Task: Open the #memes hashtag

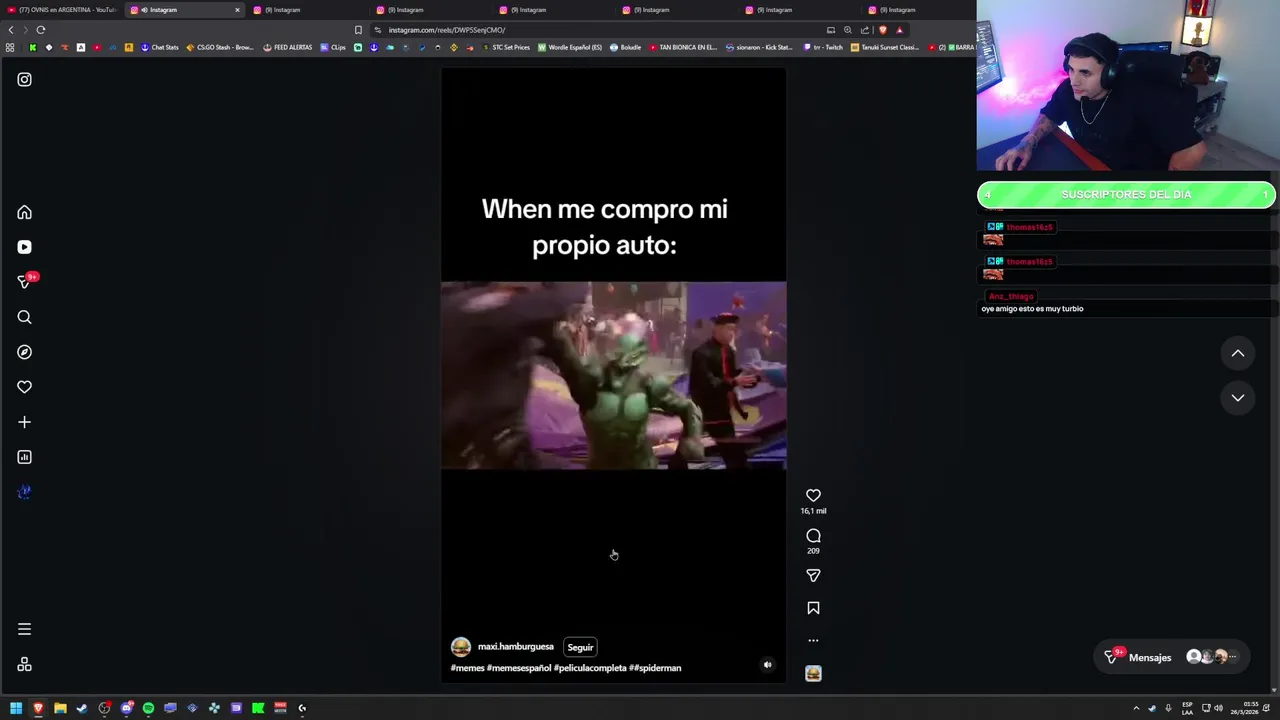Action: pos(467,668)
